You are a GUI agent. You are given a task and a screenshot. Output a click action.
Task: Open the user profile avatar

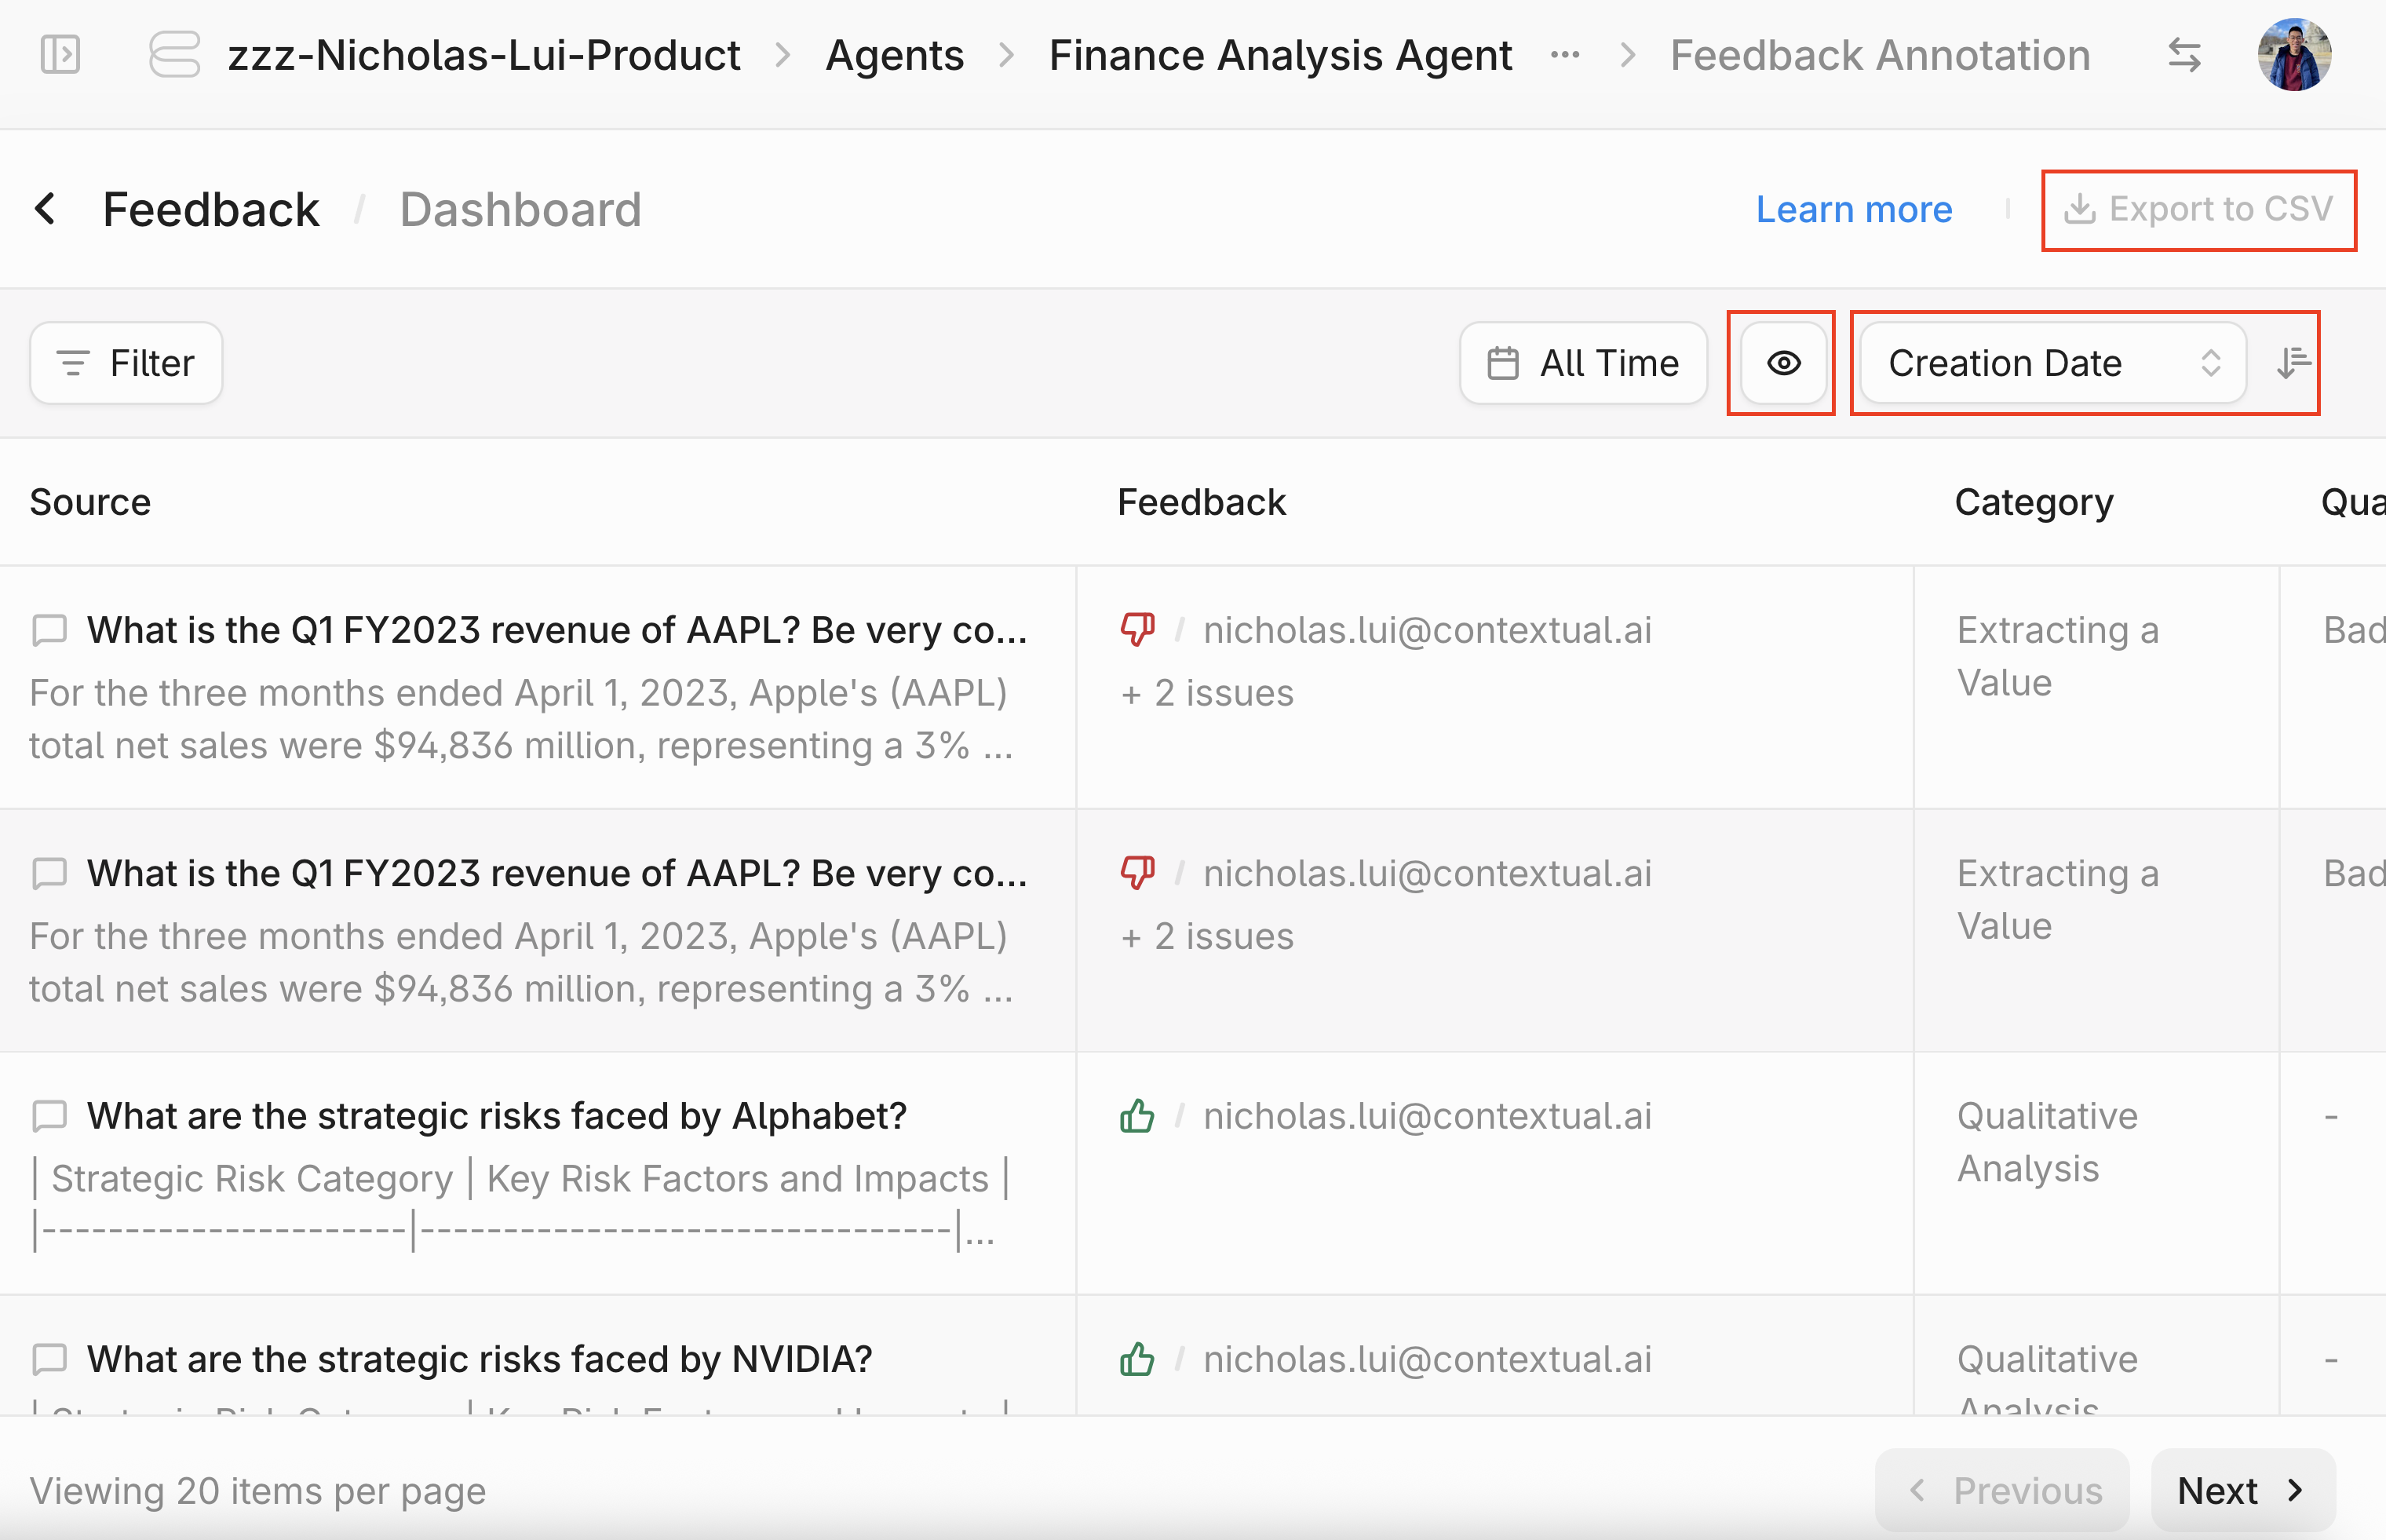click(x=2294, y=55)
